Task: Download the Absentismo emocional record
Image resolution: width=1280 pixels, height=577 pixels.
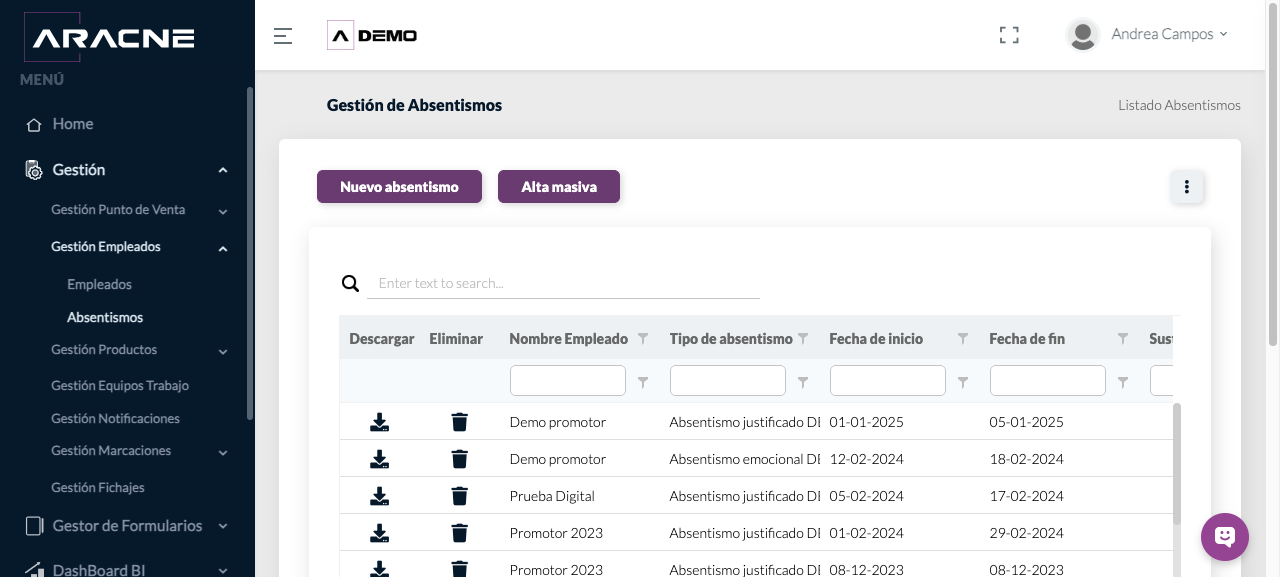Action: coord(379,459)
